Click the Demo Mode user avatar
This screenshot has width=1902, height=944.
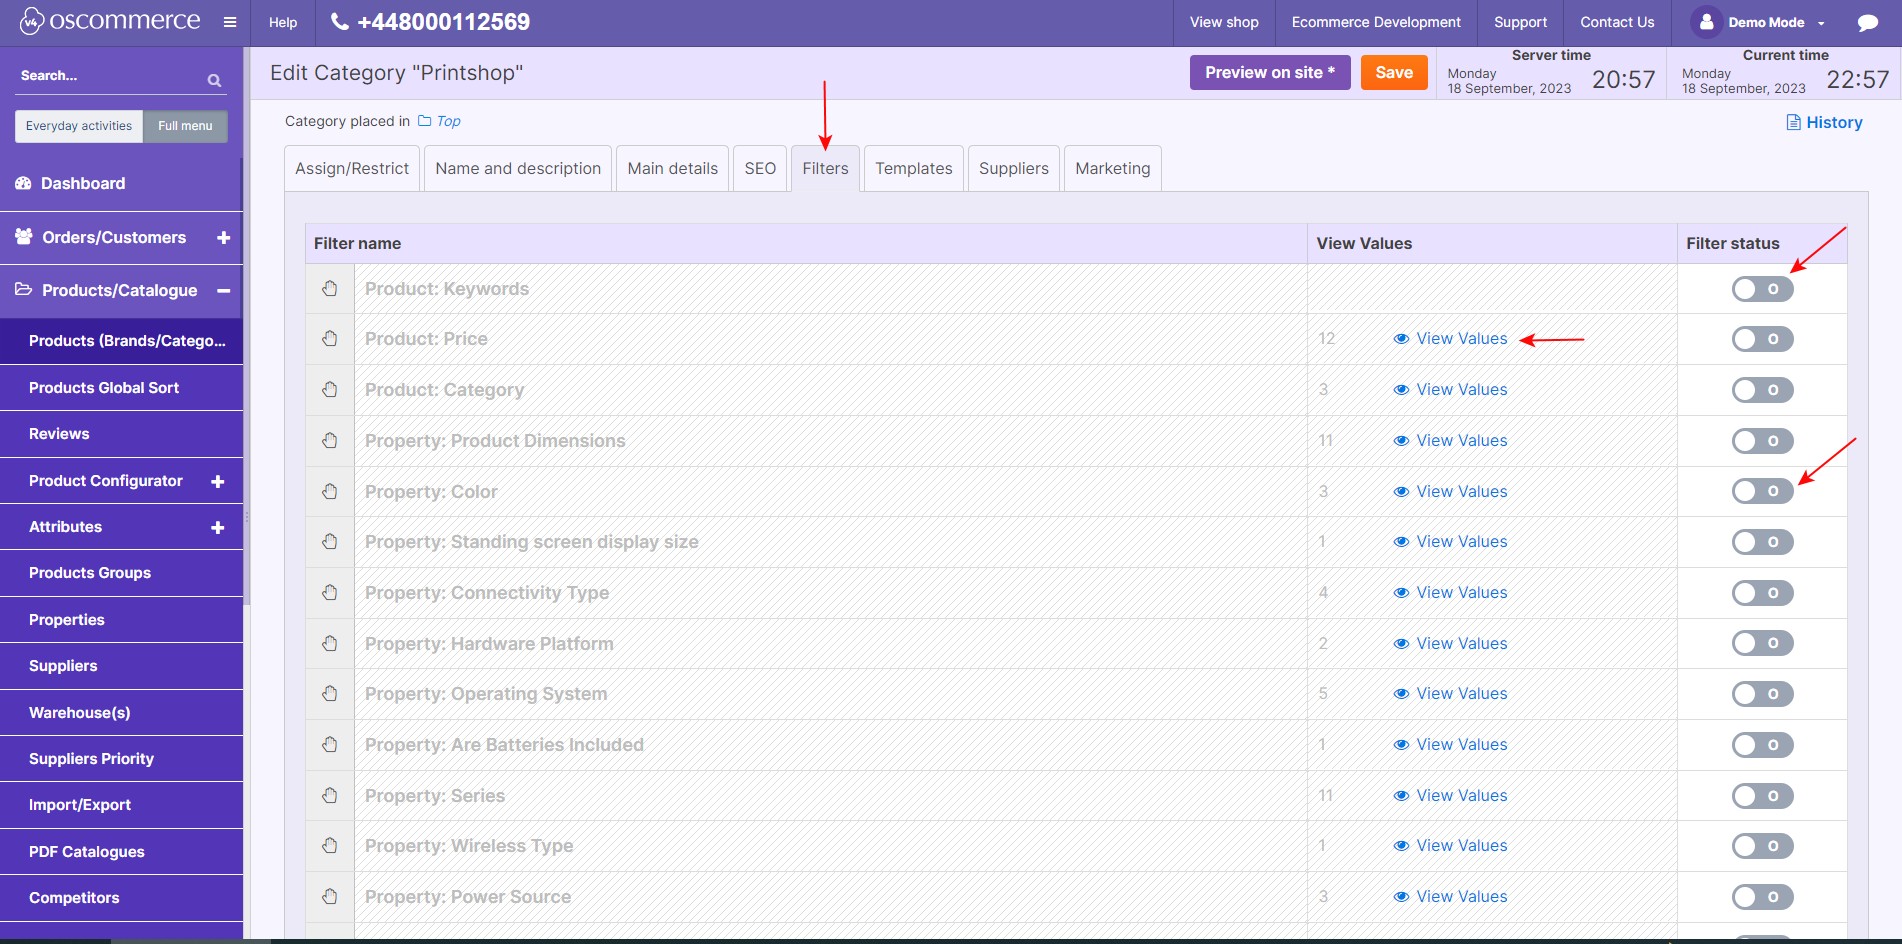[x=1706, y=22]
